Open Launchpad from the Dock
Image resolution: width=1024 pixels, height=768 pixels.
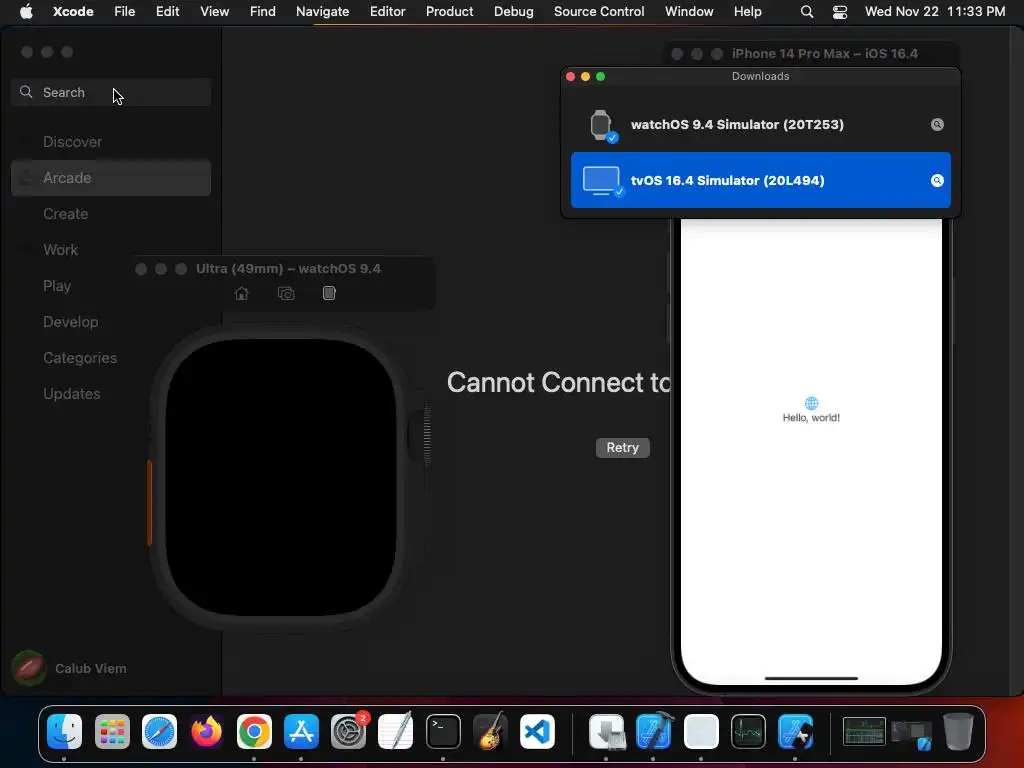click(x=112, y=731)
